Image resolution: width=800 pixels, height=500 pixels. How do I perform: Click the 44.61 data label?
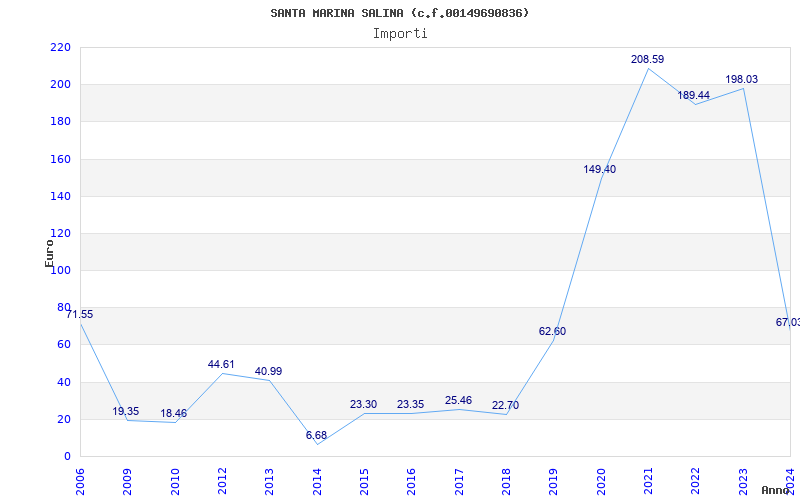pos(221,364)
